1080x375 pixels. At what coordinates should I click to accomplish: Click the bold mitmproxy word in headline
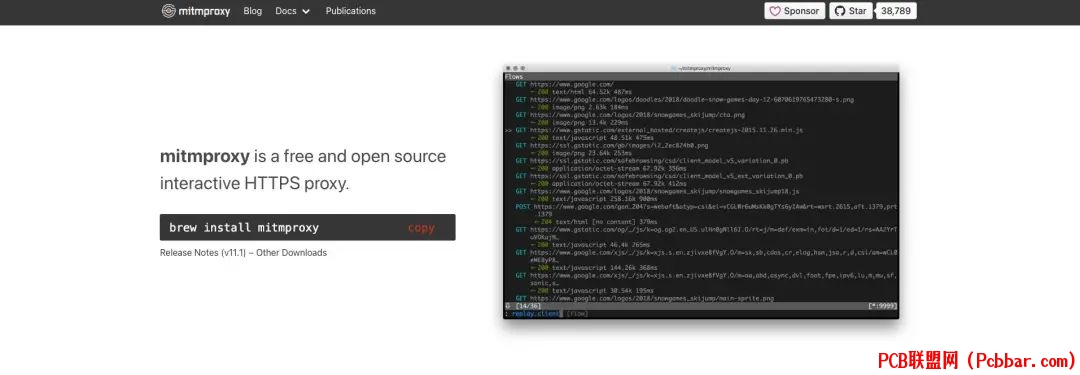click(205, 156)
